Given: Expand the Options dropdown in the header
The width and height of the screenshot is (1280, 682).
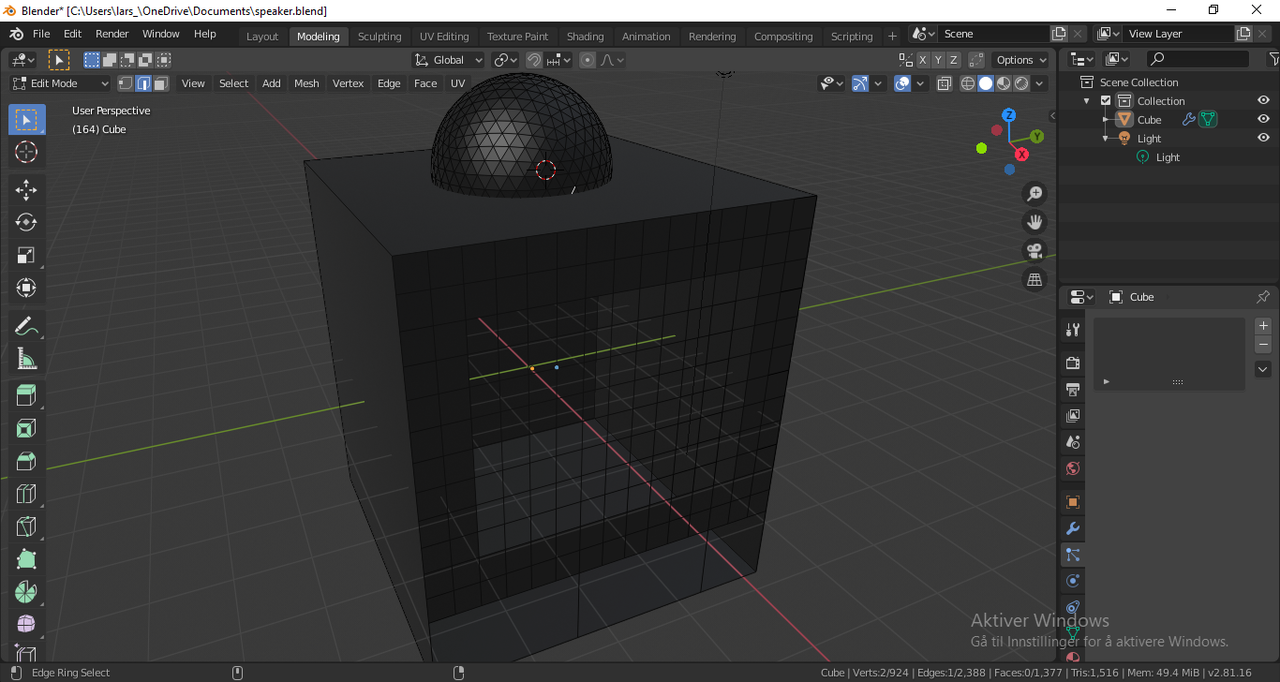Looking at the screenshot, I should 1019,60.
